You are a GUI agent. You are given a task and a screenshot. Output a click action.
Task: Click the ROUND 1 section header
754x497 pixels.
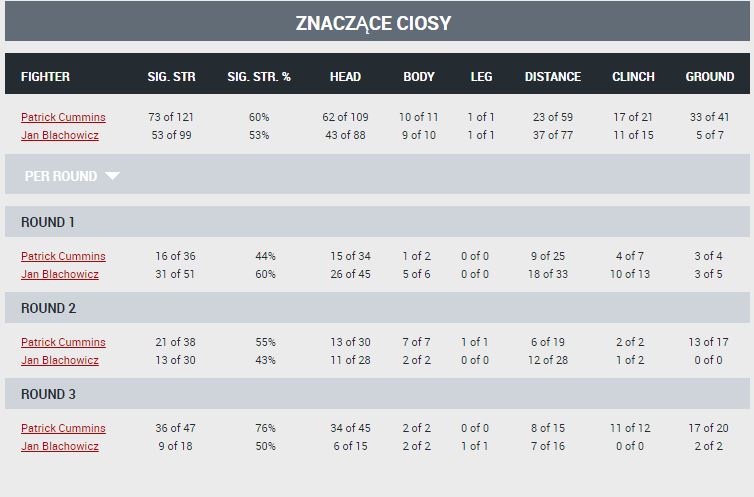pyautogui.click(x=377, y=222)
